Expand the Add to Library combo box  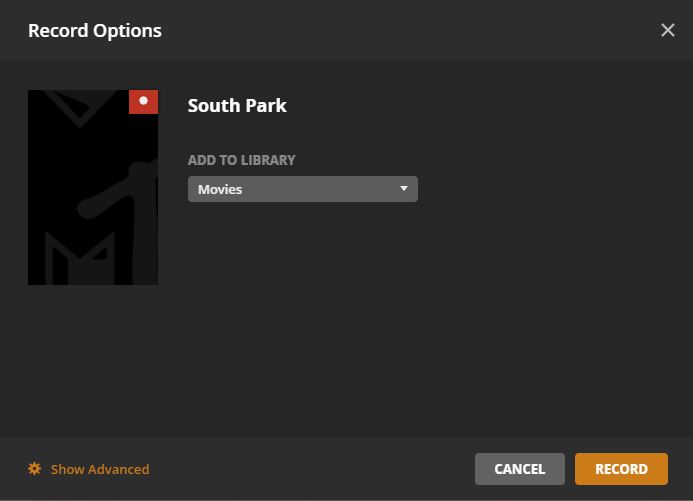point(302,189)
